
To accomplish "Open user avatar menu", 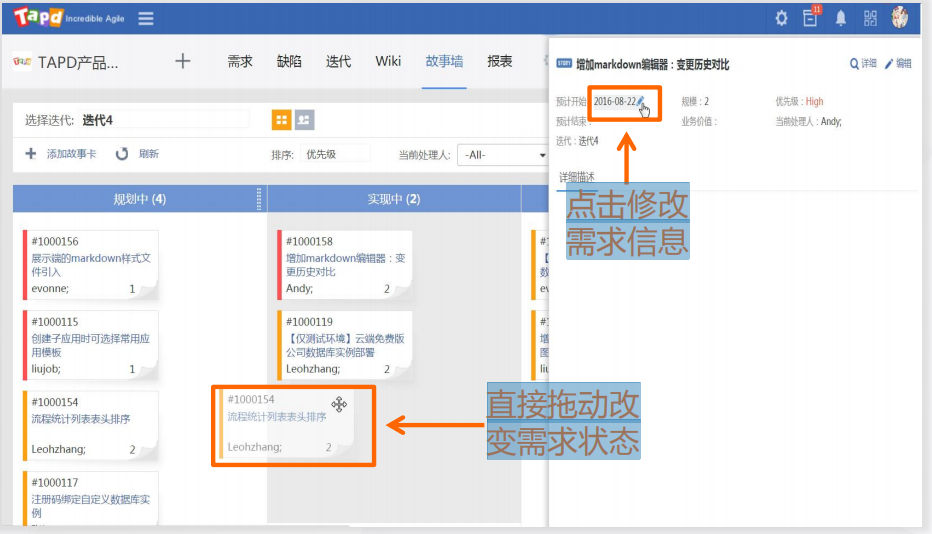I will click(900, 17).
